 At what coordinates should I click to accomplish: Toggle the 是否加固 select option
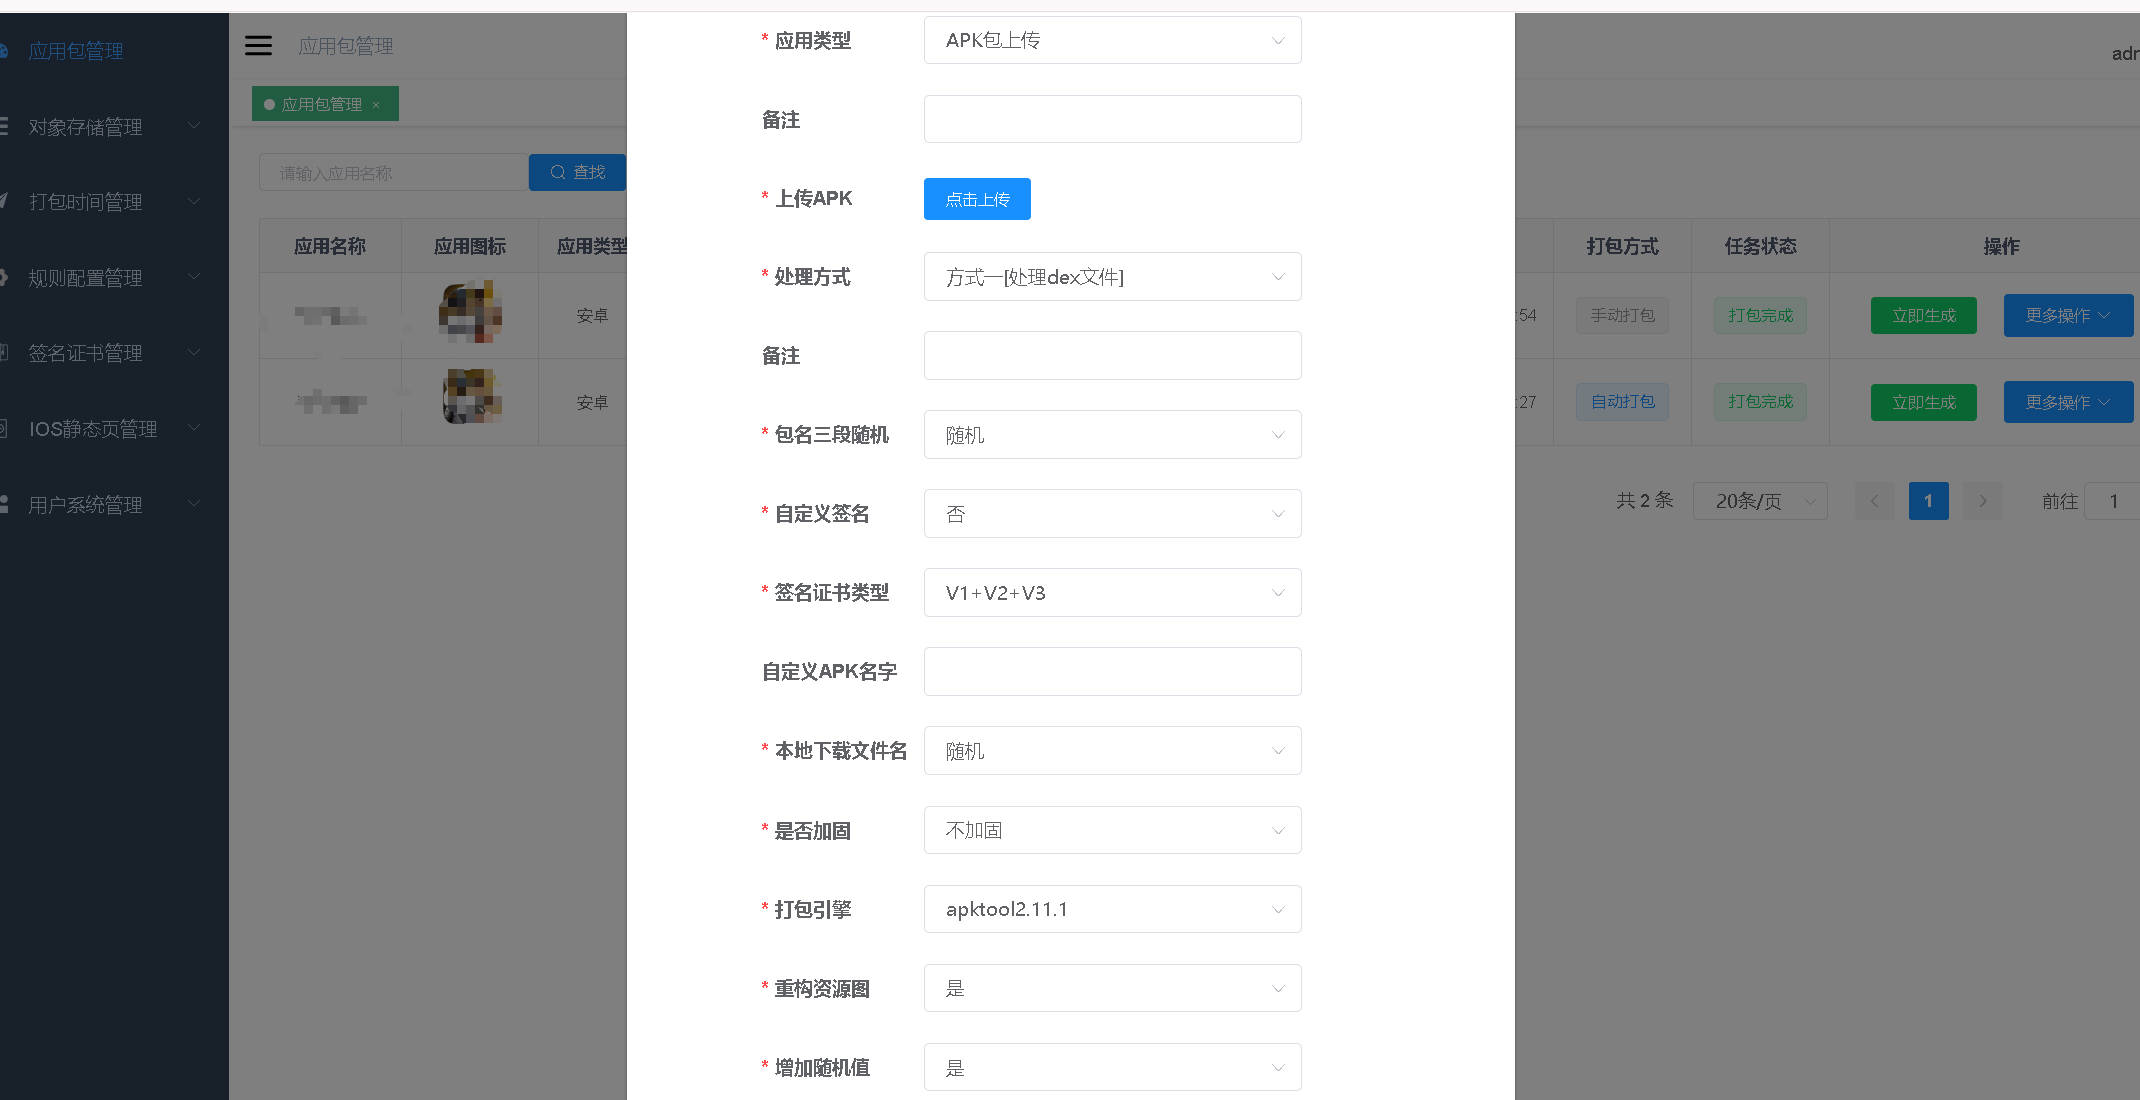pos(1111,831)
